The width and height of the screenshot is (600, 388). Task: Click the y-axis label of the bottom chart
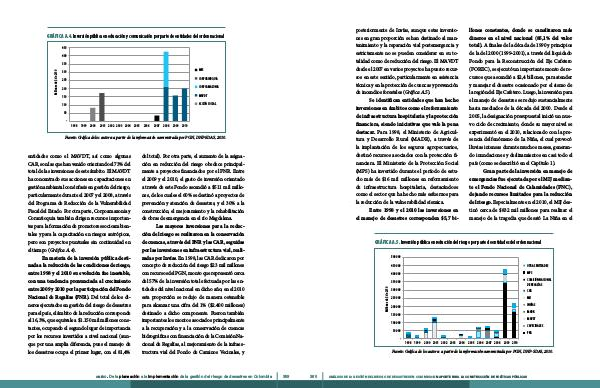tap(386, 299)
